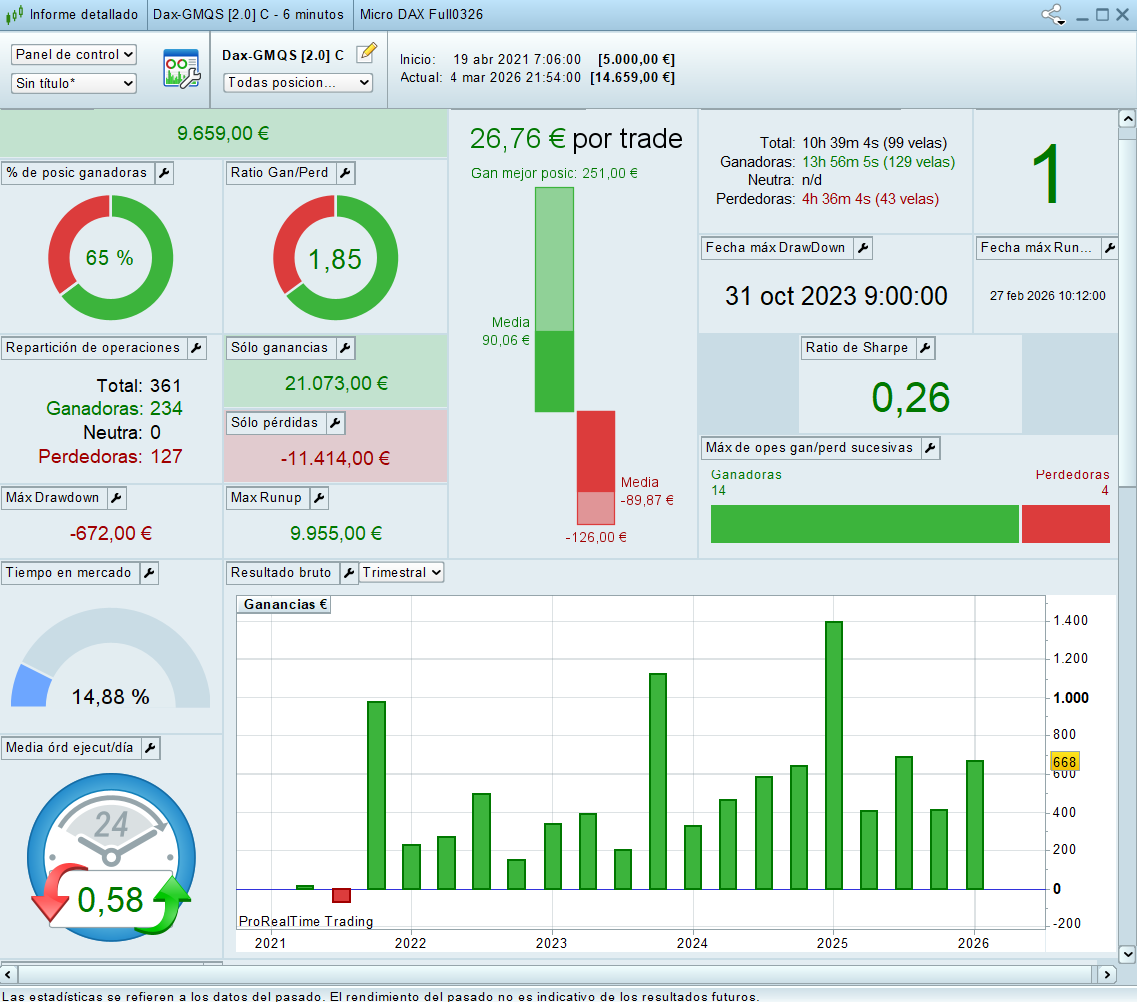The height and width of the screenshot is (1002, 1137).
Task: Change the Trimestral period dropdown
Action: (401, 573)
